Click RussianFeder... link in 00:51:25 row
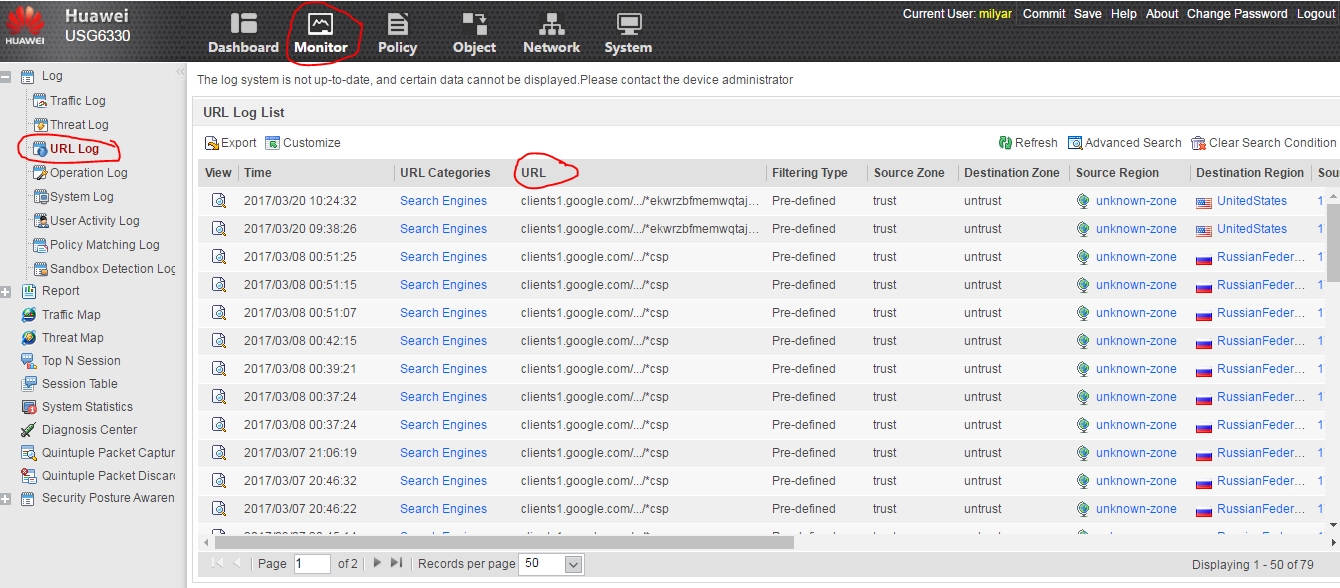 pyautogui.click(x=1261, y=257)
